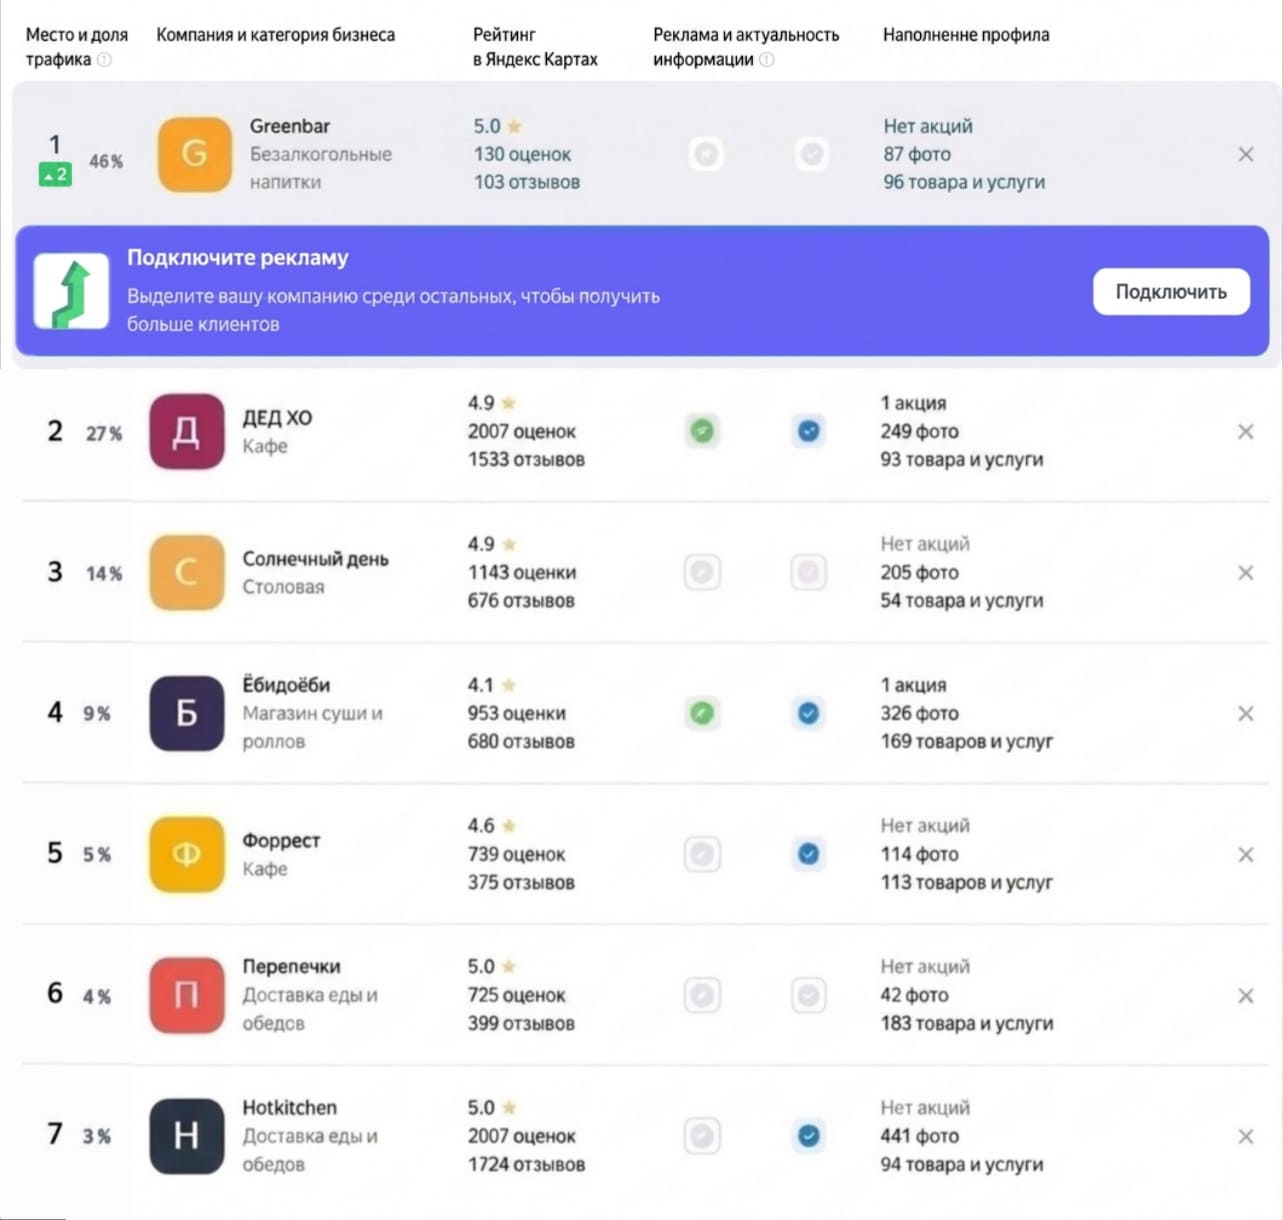Open the ДЕД ХО company icon
1283x1220 pixels.
pyautogui.click(x=186, y=431)
